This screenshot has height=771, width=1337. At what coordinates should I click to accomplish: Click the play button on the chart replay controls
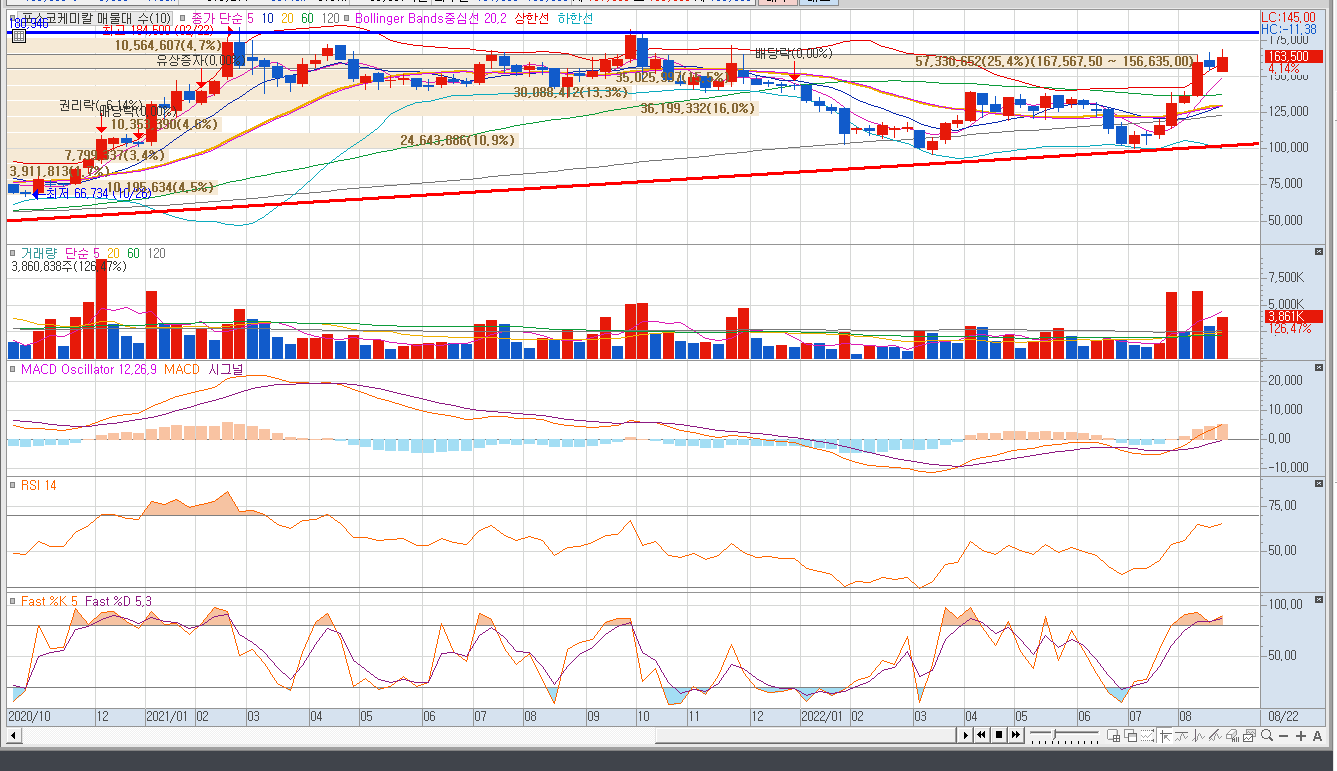[966, 735]
